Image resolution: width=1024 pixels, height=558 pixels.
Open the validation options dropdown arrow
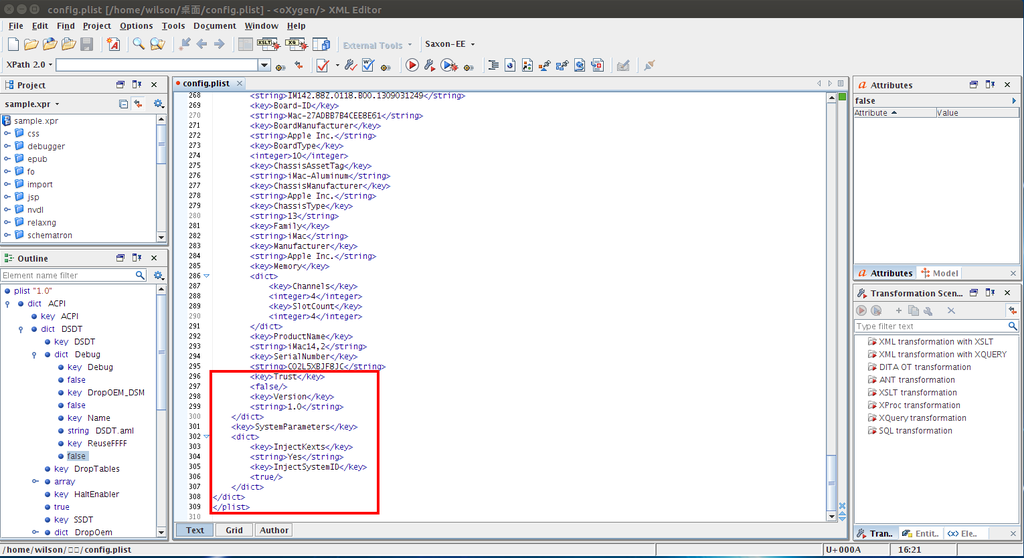pos(337,65)
